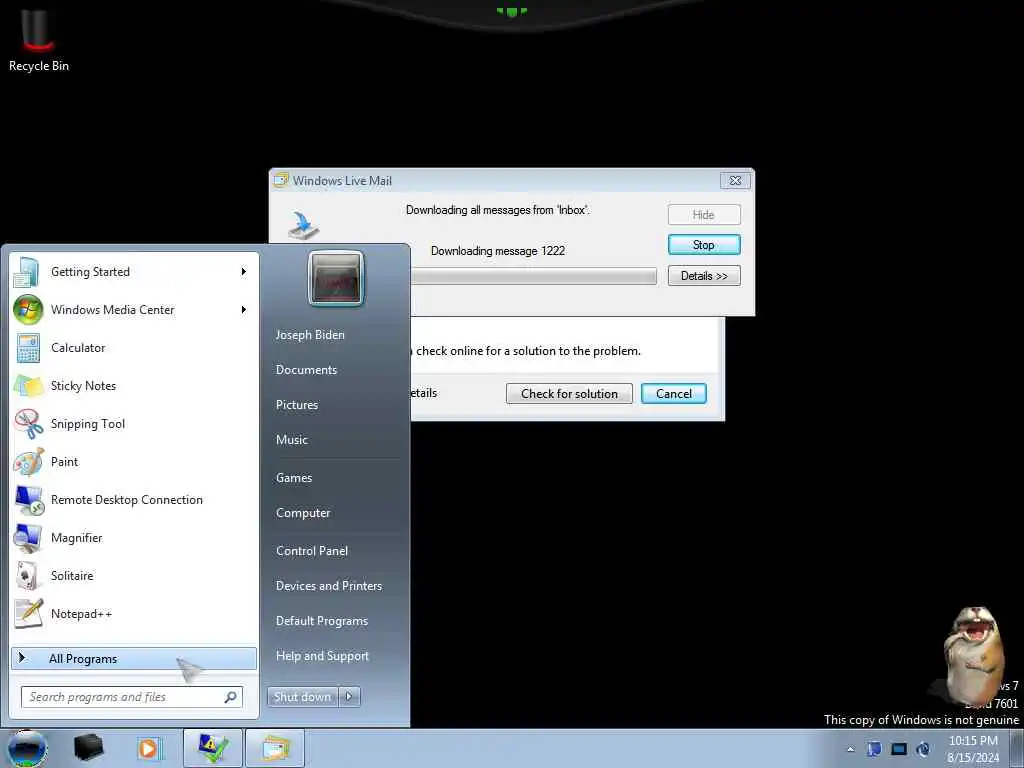
Task: Open the Solitaire icon
Action: point(28,576)
